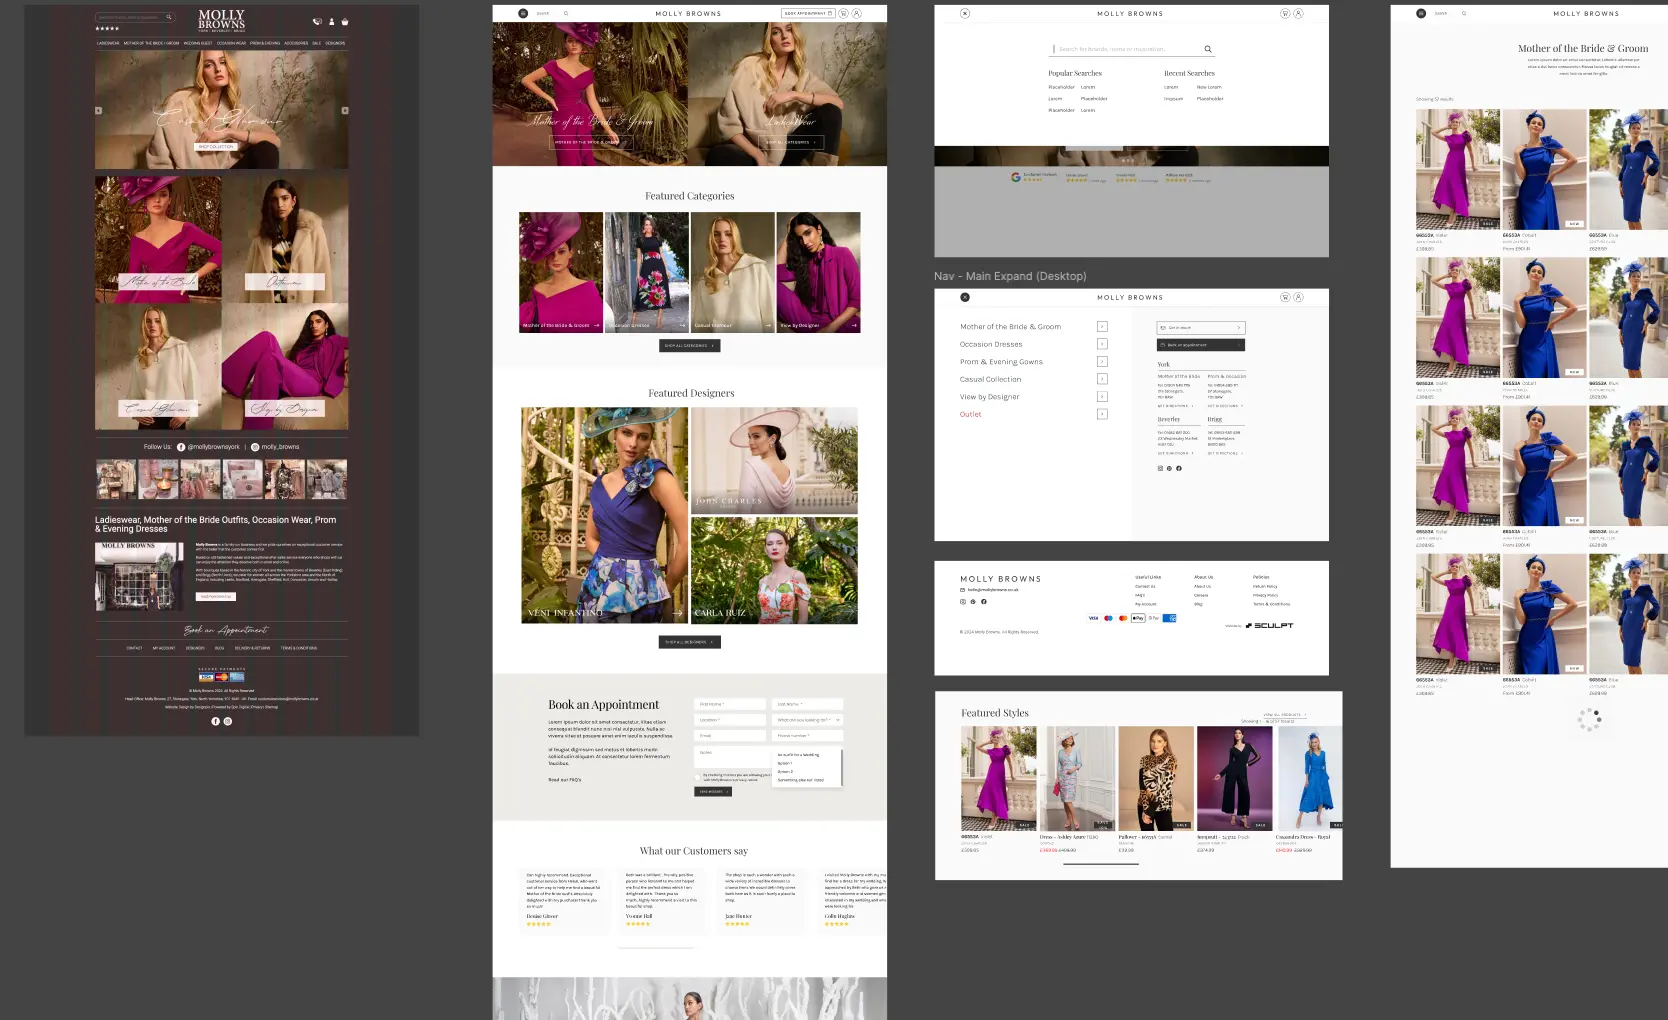Close the expanded nav with the dark X icon
1668x1020 pixels.
965,297
